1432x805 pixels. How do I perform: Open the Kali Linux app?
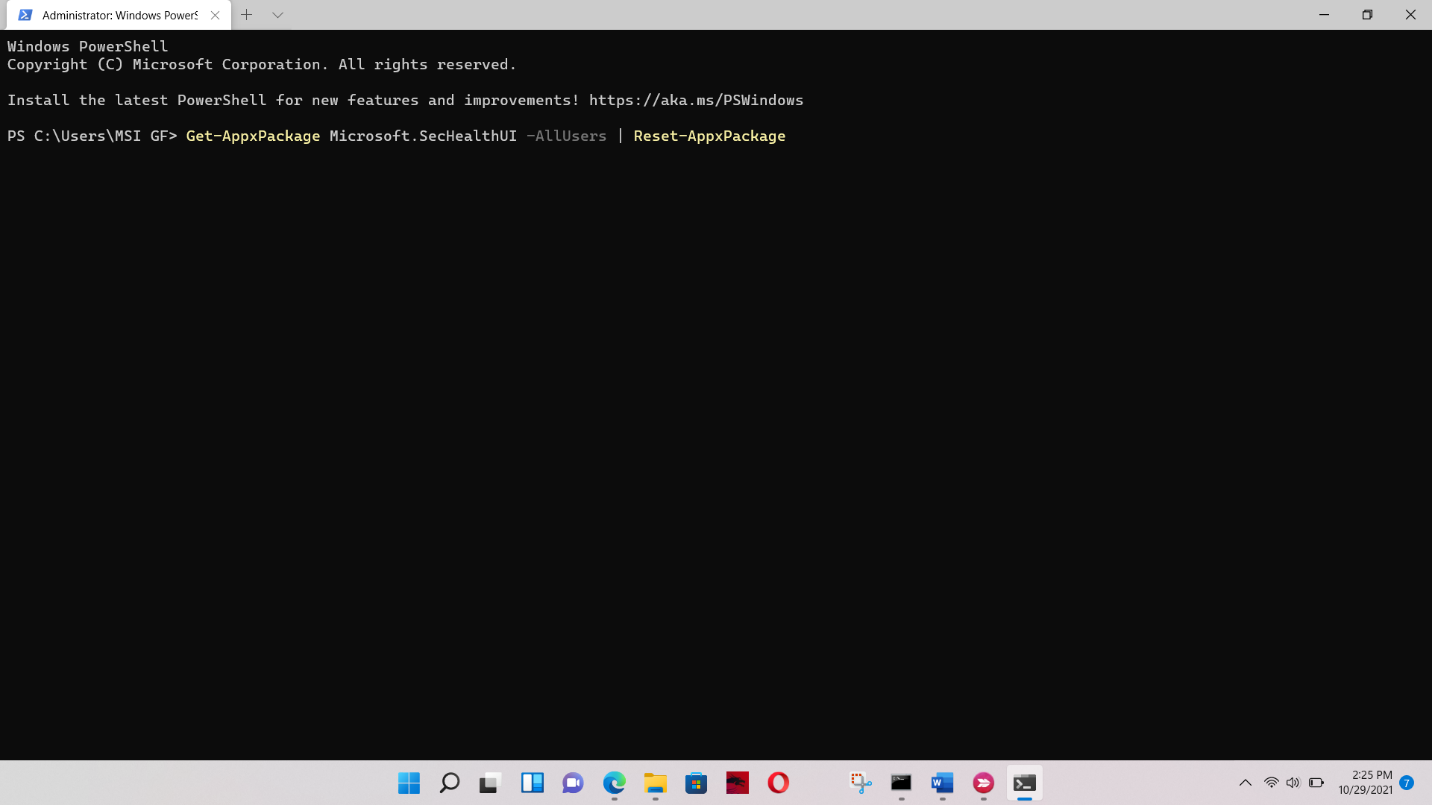(x=737, y=783)
